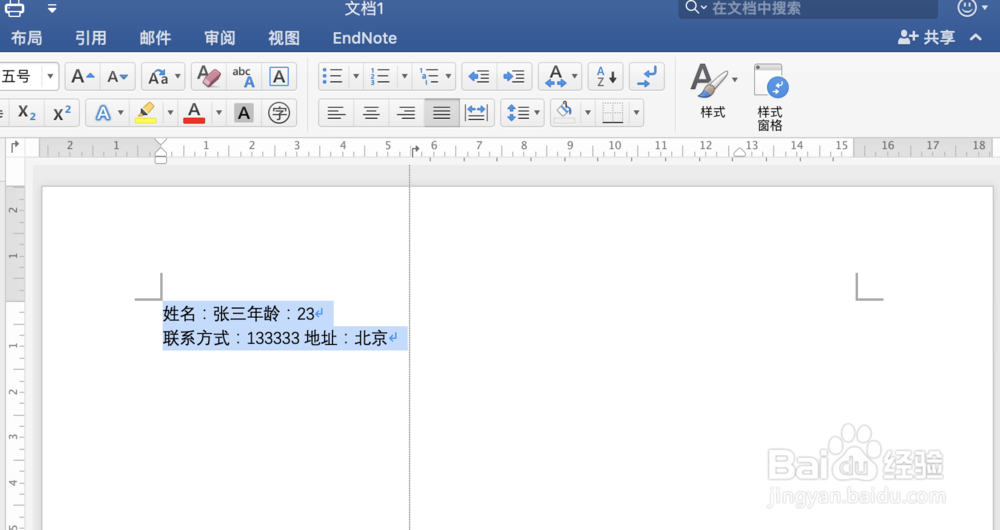Increase font size with the A-up icon
This screenshot has height=530, width=1000.
82,77
